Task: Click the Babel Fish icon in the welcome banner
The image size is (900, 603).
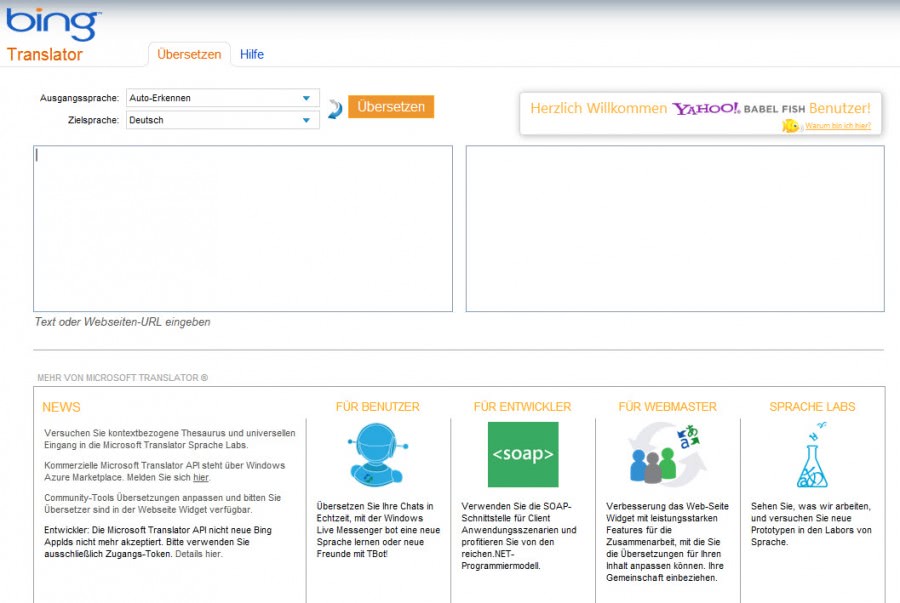Action: point(791,124)
